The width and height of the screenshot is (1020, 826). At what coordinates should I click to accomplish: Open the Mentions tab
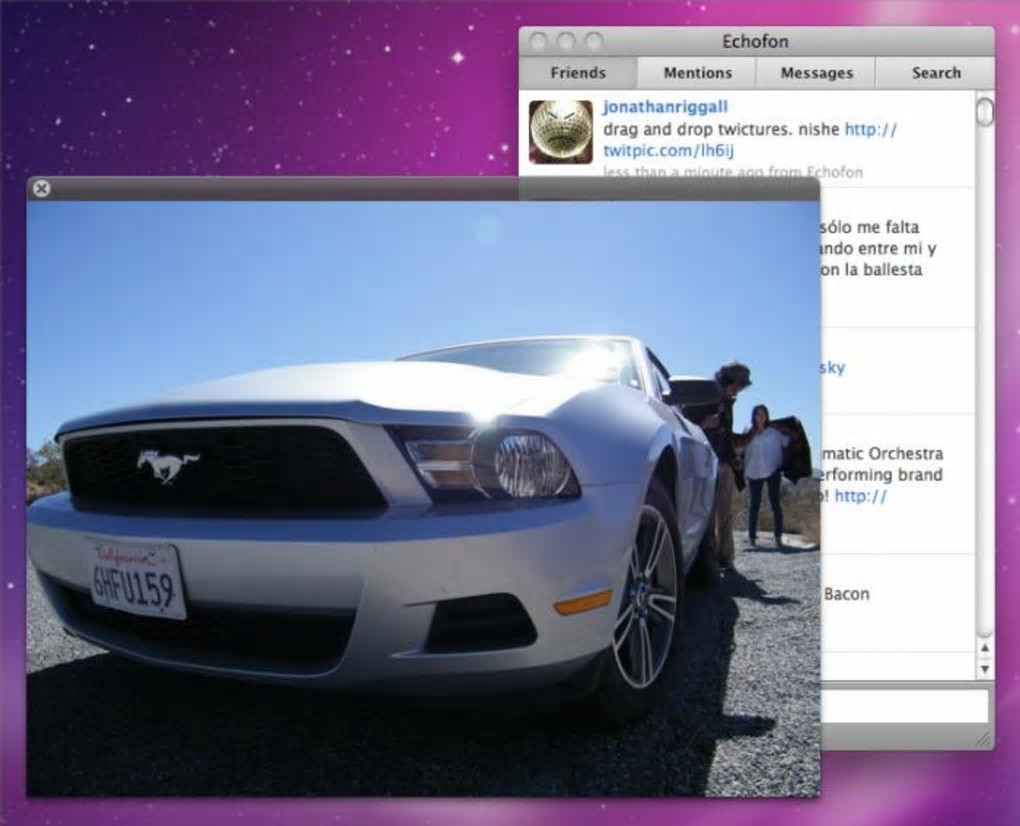pos(697,73)
